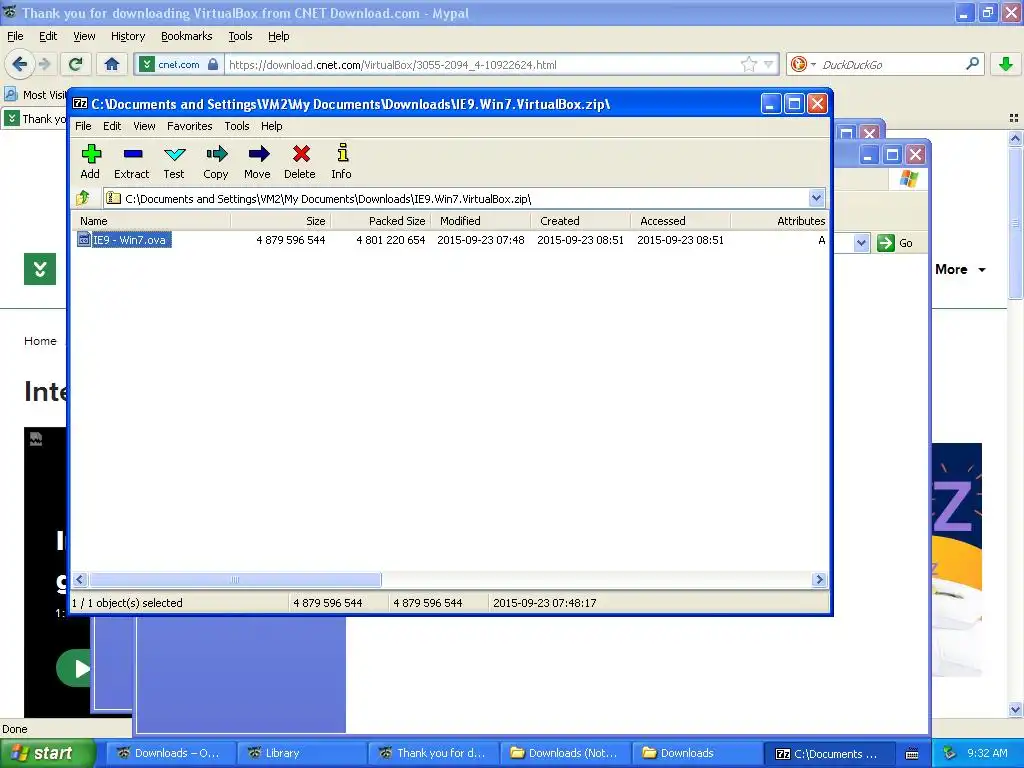Image resolution: width=1024 pixels, height=768 pixels.
Task: Open the 7-Zip File menu
Action: coord(83,126)
